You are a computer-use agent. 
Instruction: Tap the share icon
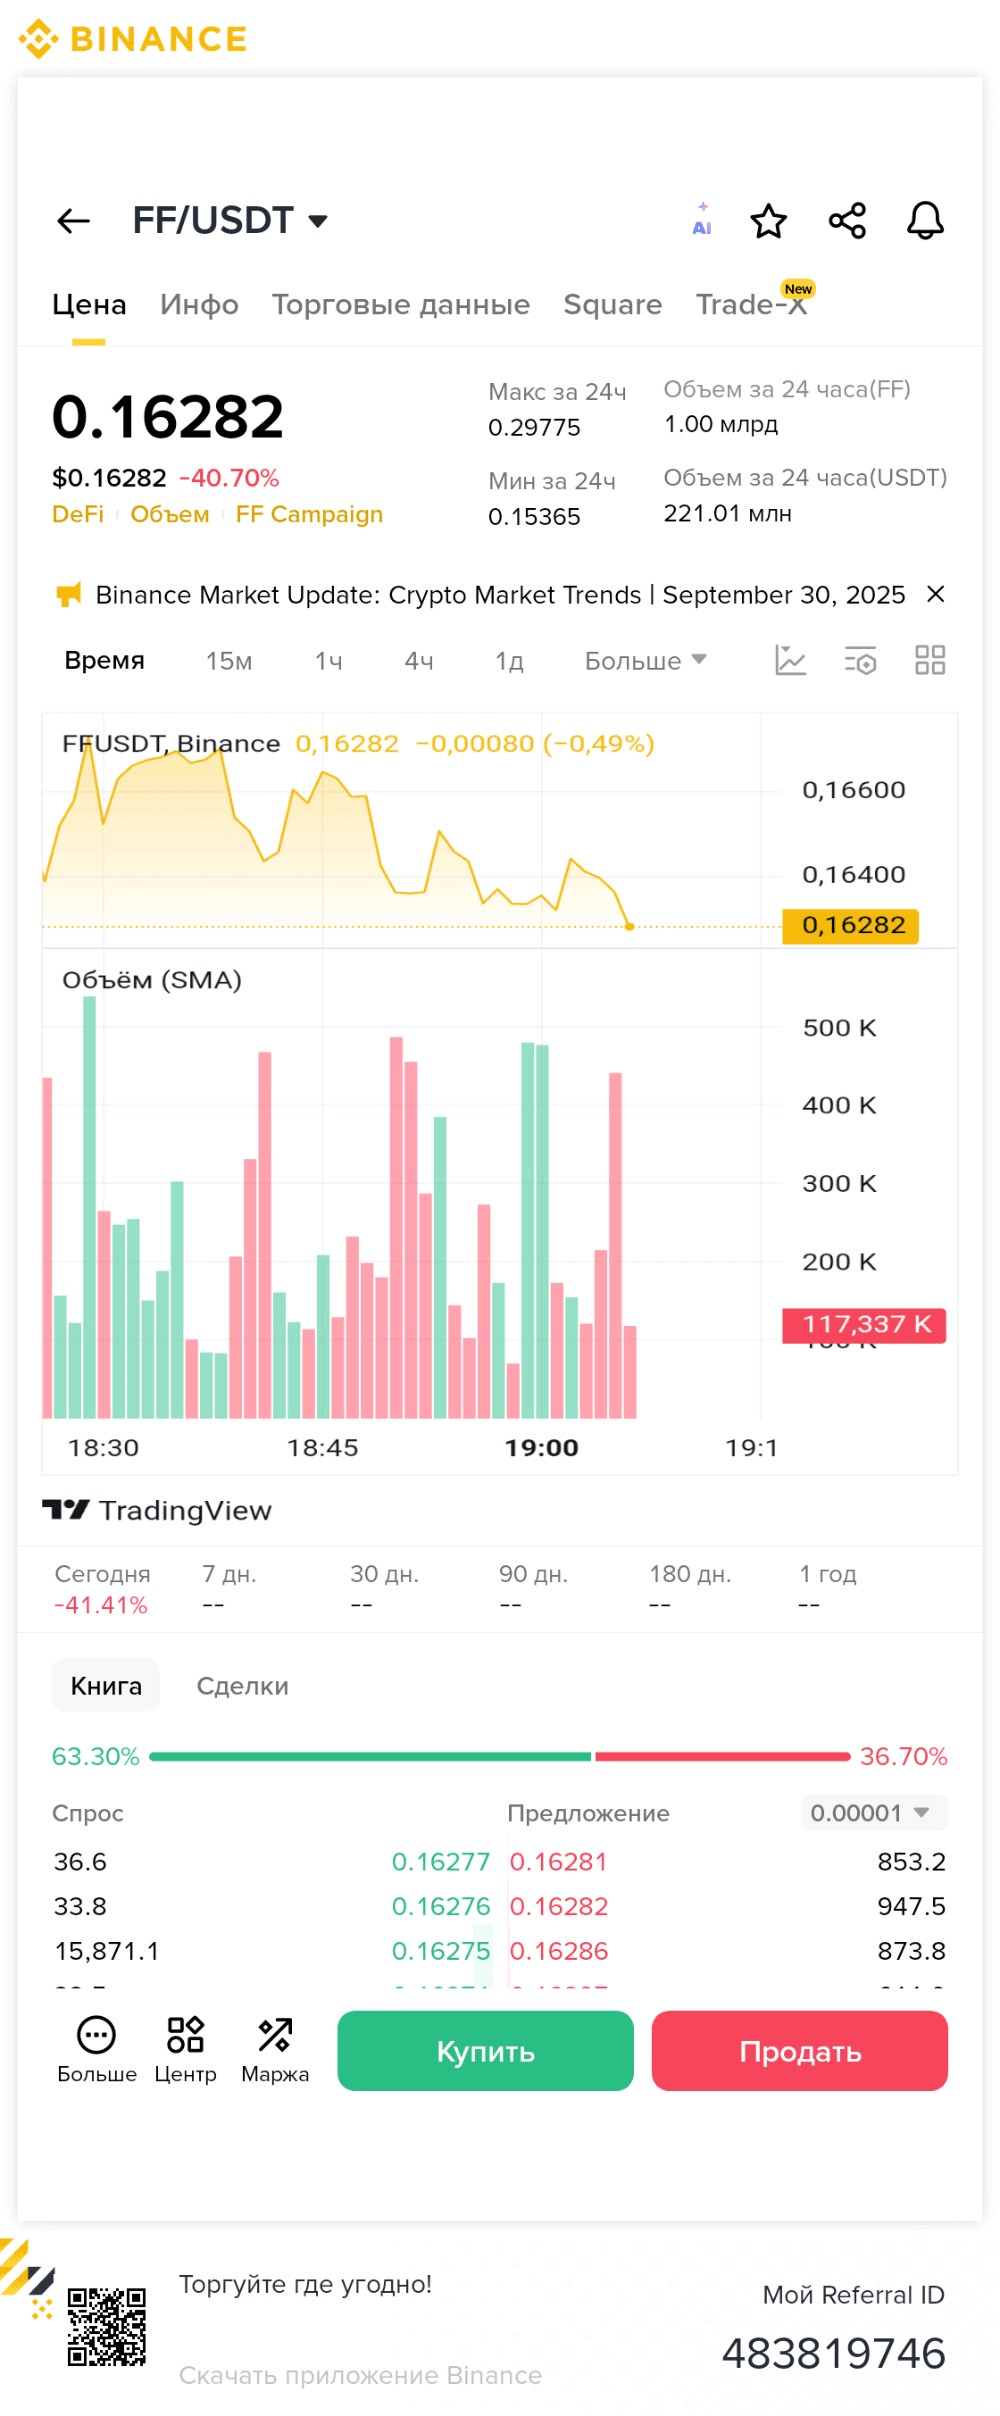pos(847,221)
